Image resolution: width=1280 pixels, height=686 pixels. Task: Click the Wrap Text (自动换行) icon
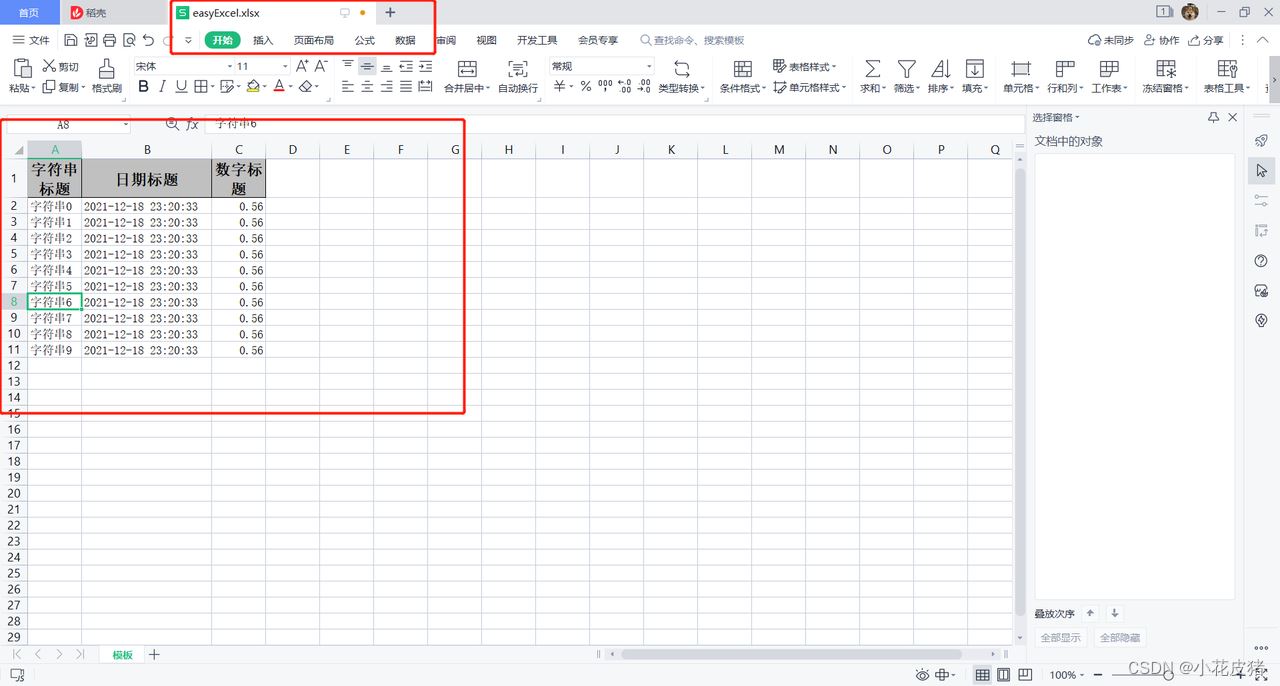point(518,68)
